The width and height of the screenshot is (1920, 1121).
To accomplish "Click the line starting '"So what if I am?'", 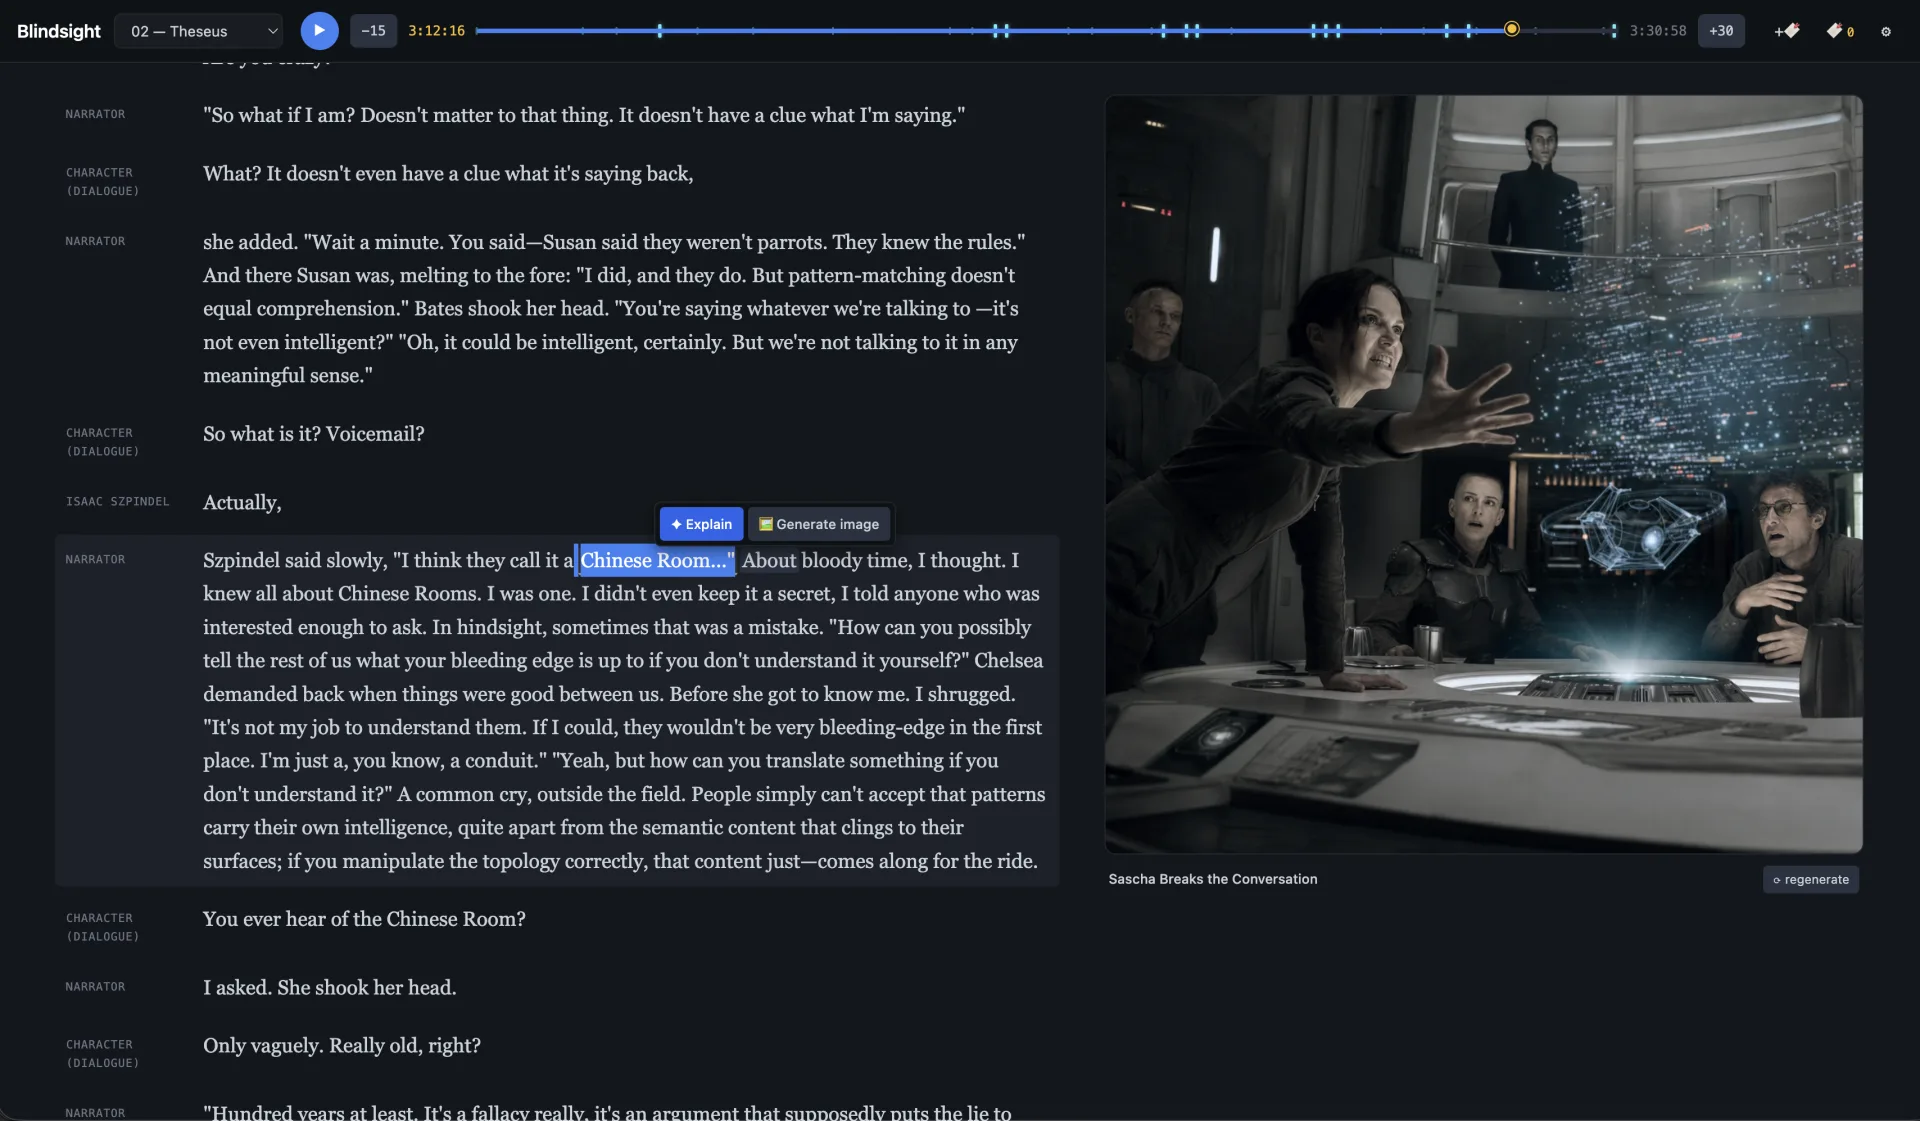I will point(584,115).
